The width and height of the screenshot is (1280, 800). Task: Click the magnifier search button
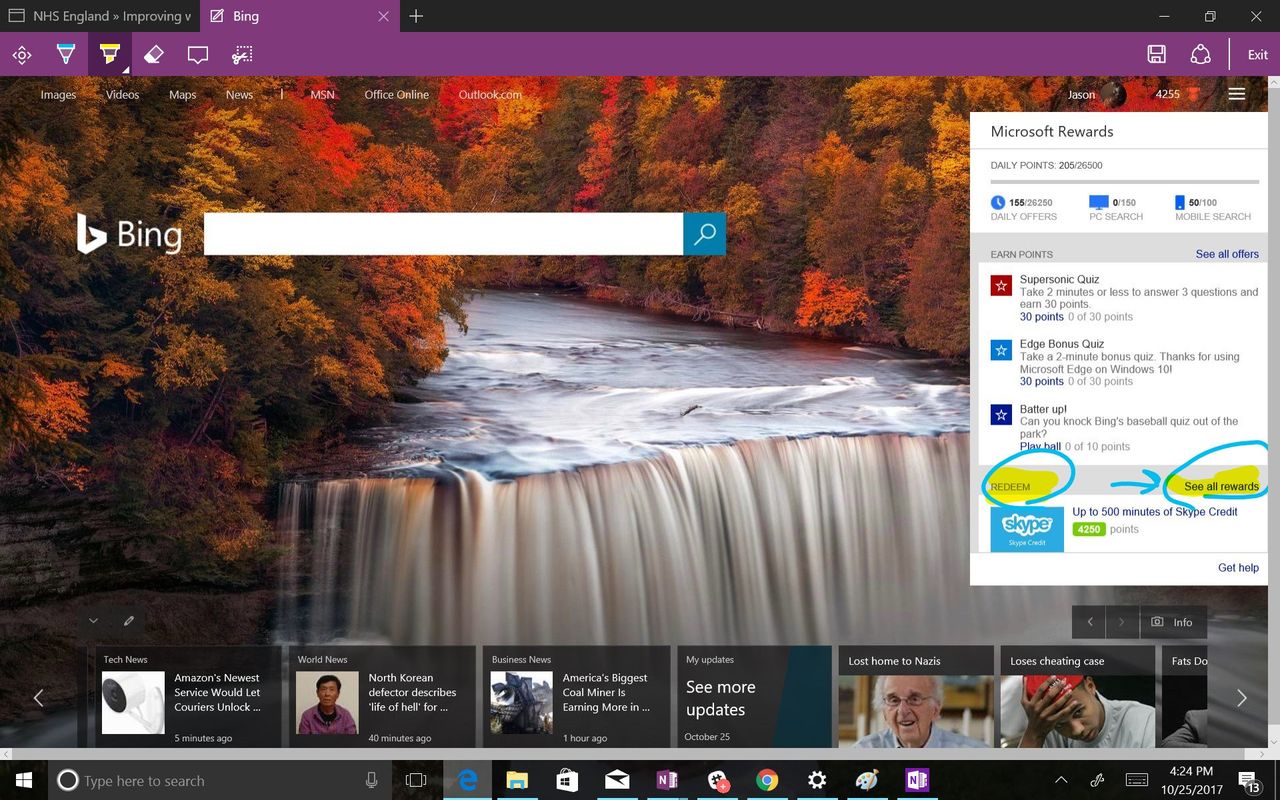click(x=704, y=234)
